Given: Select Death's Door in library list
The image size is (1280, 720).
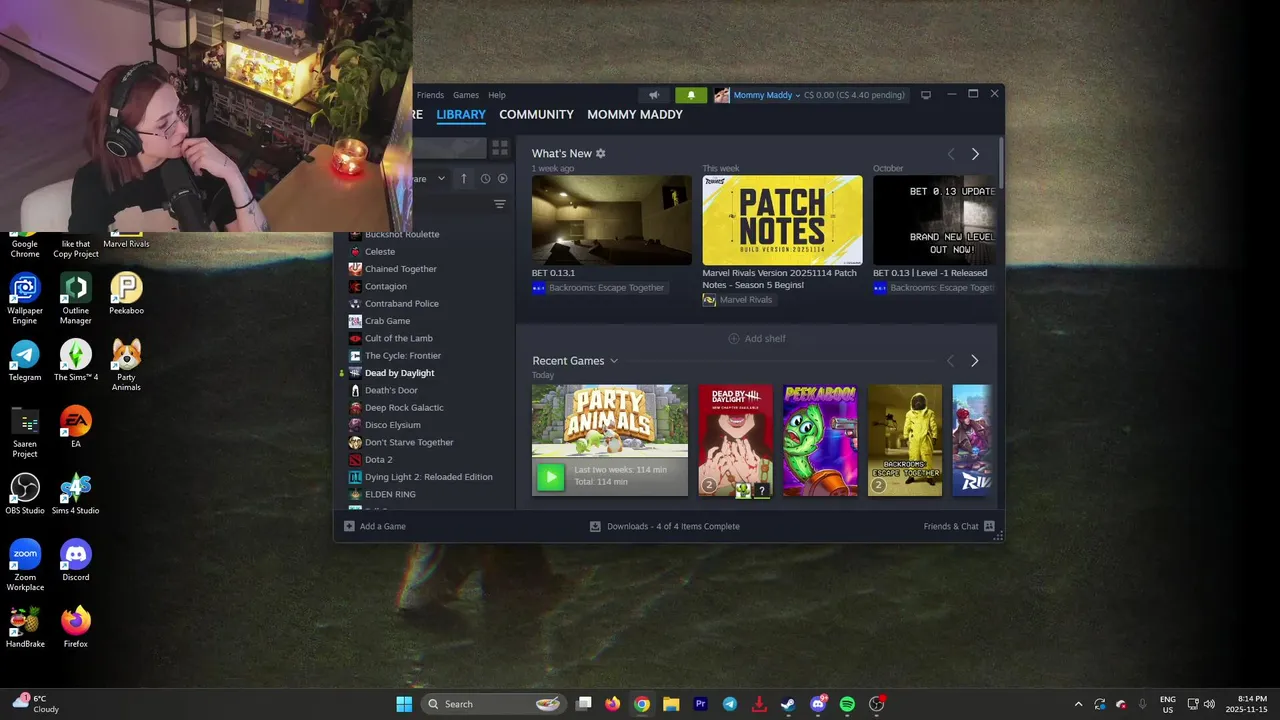Looking at the screenshot, I should point(391,390).
